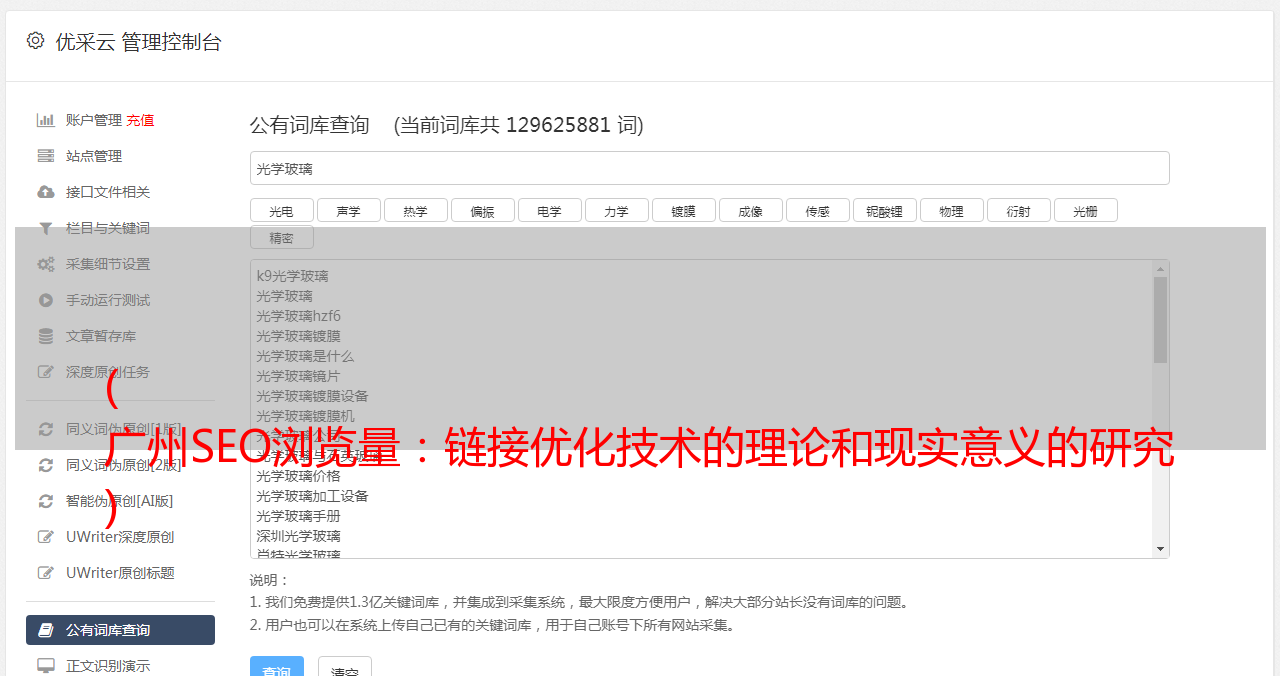Select the 光学玻璃镜片 result row
The height and width of the screenshot is (676, 1280).
pos(298,376)
